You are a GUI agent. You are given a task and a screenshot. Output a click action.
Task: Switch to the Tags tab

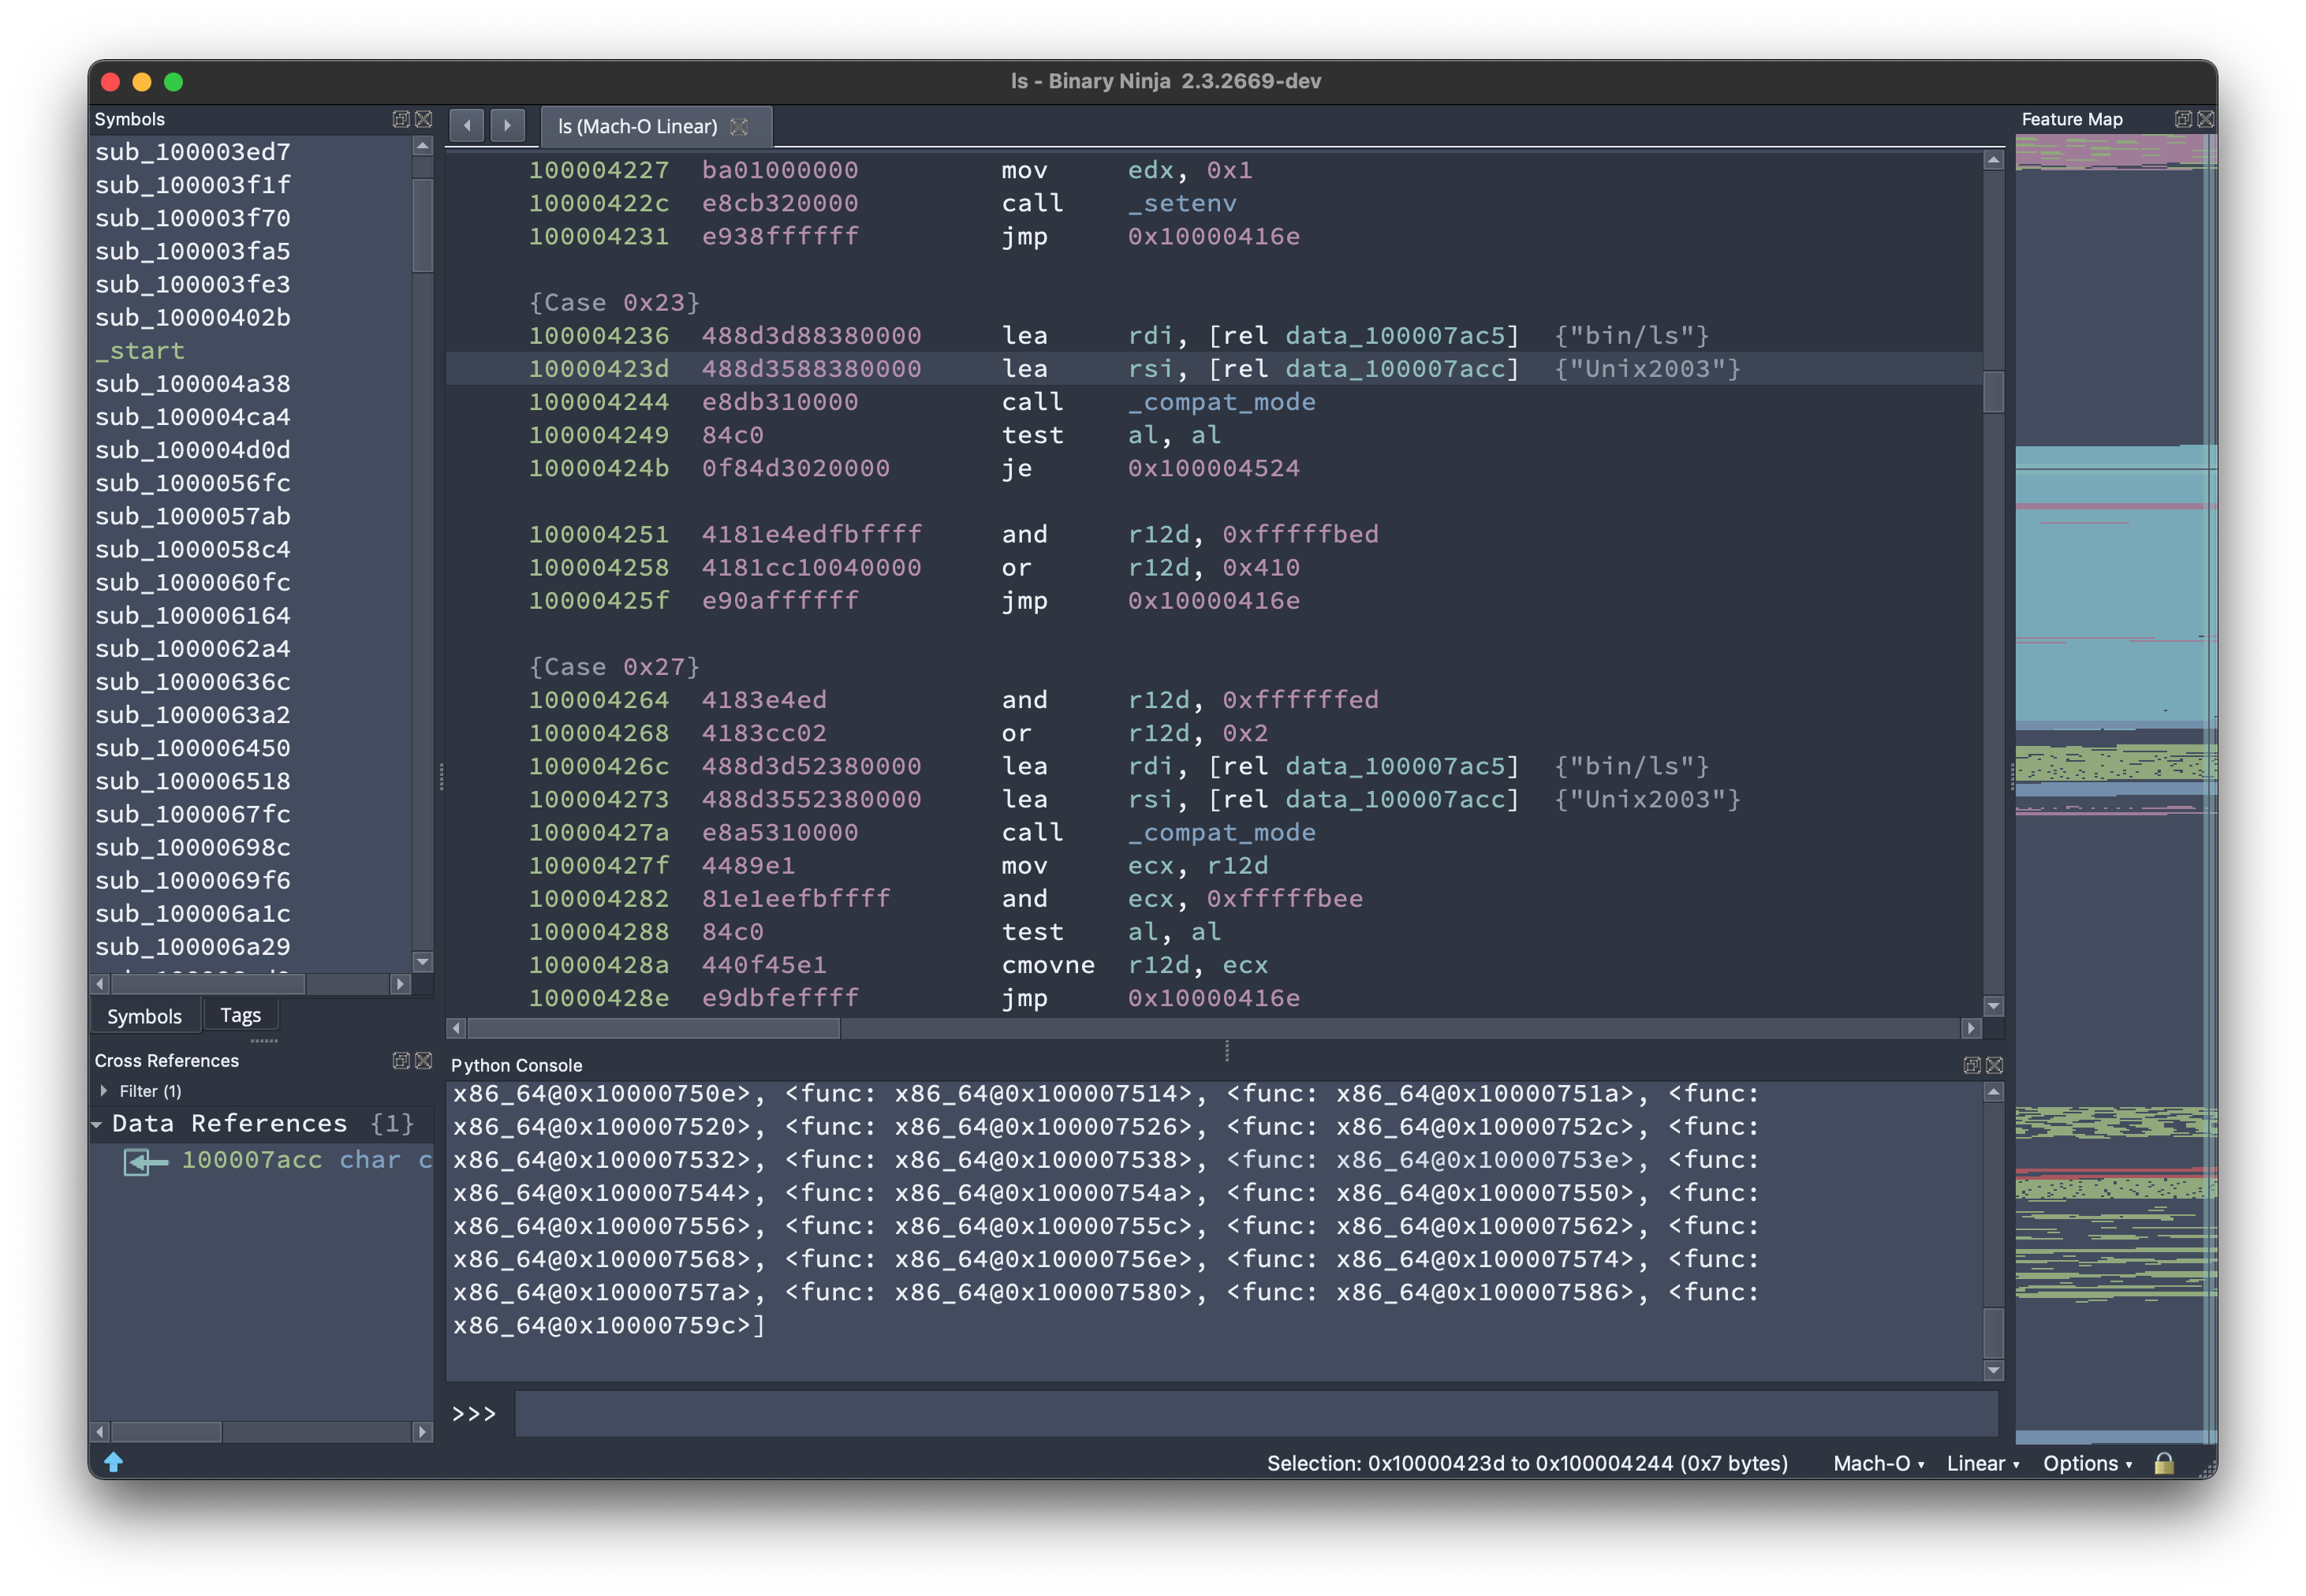[240, 1015]
